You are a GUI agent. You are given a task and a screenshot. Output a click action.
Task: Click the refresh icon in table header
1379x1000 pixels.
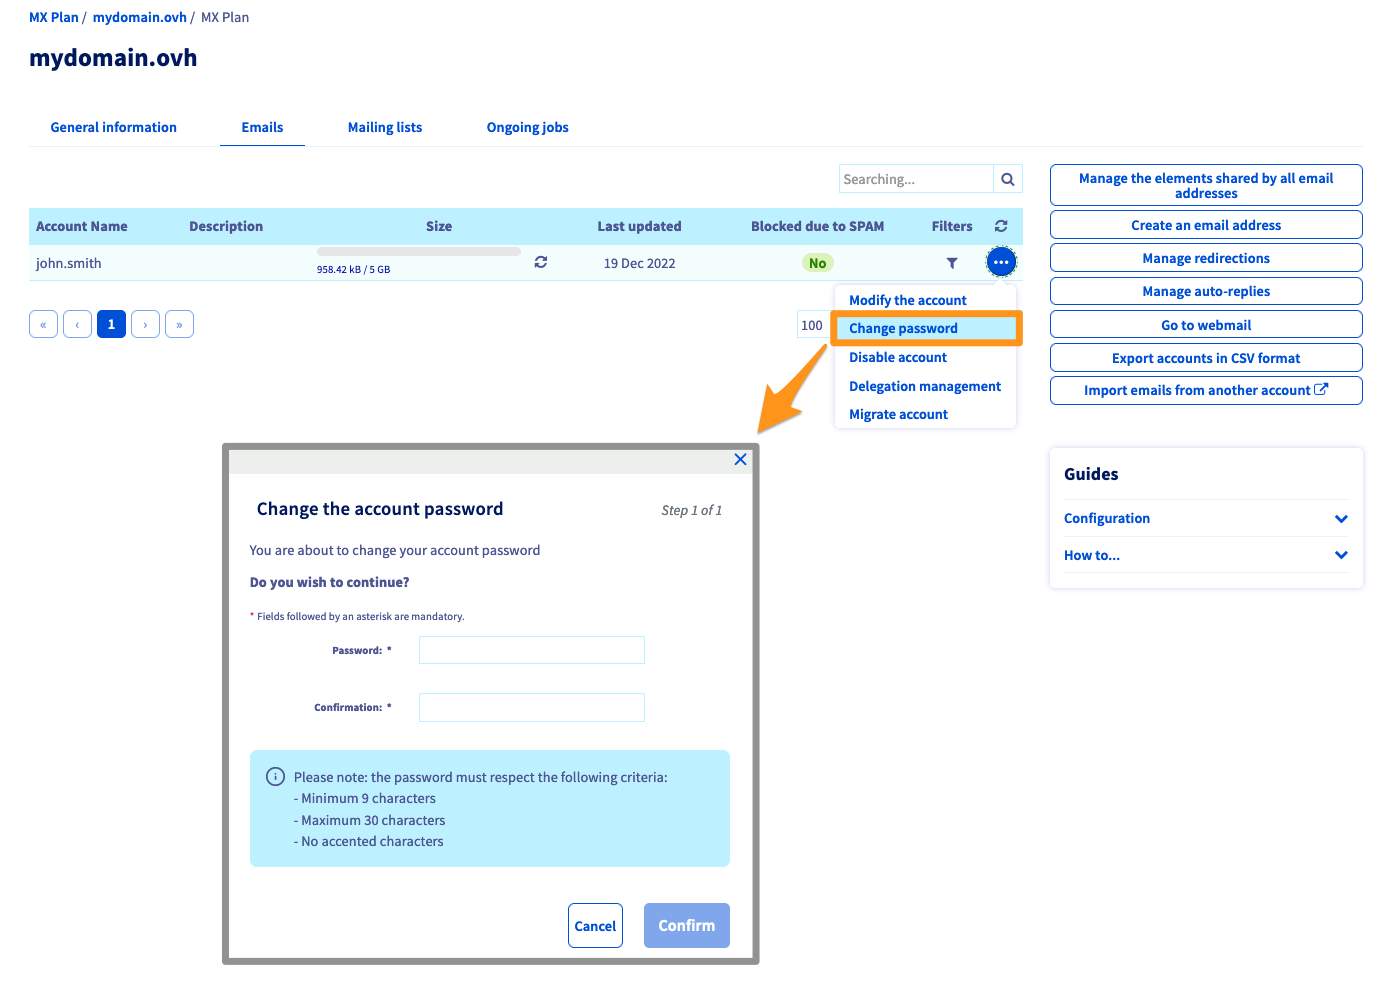click(1000, 226)
